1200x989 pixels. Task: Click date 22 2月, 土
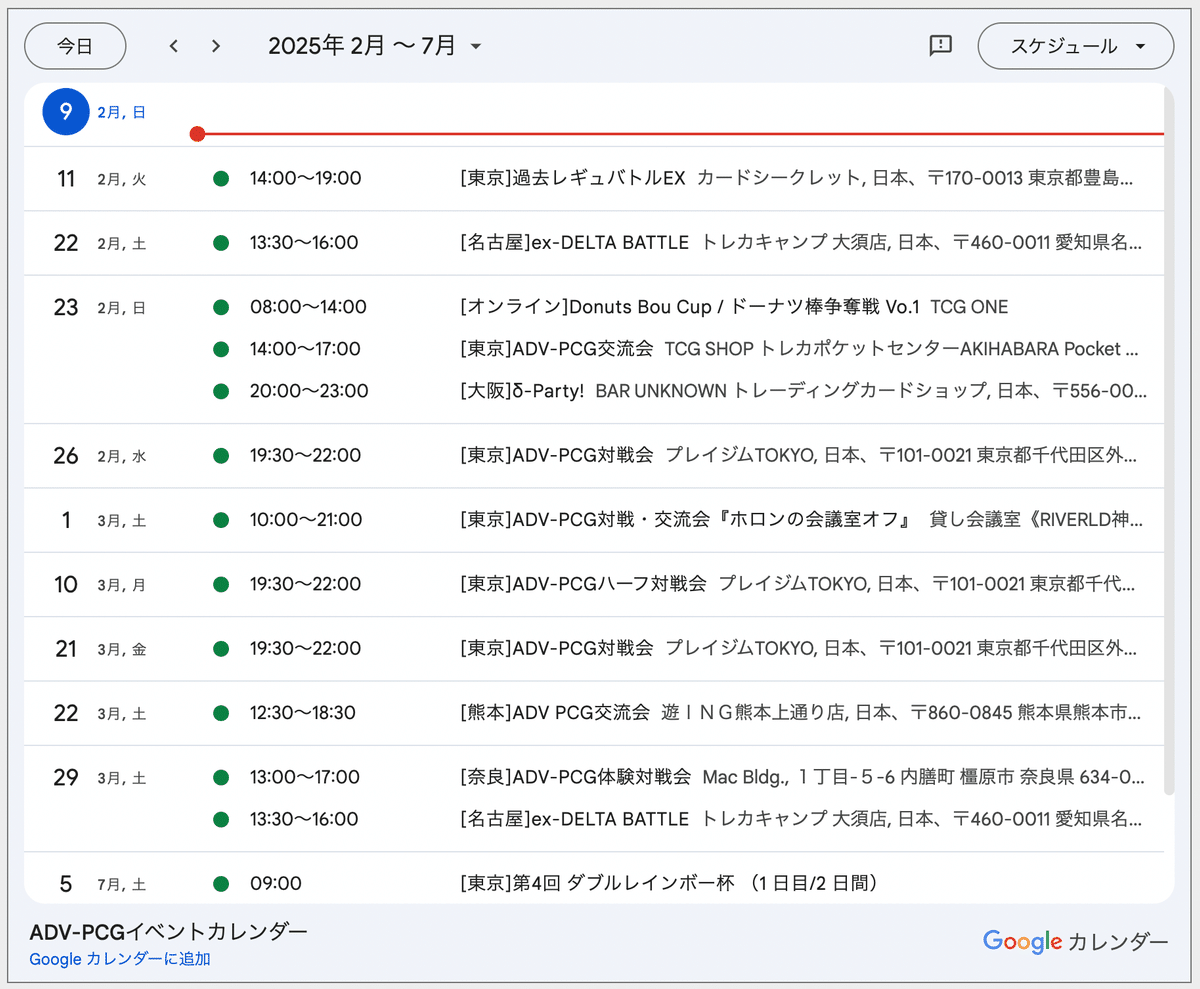(x=100, y=243)
